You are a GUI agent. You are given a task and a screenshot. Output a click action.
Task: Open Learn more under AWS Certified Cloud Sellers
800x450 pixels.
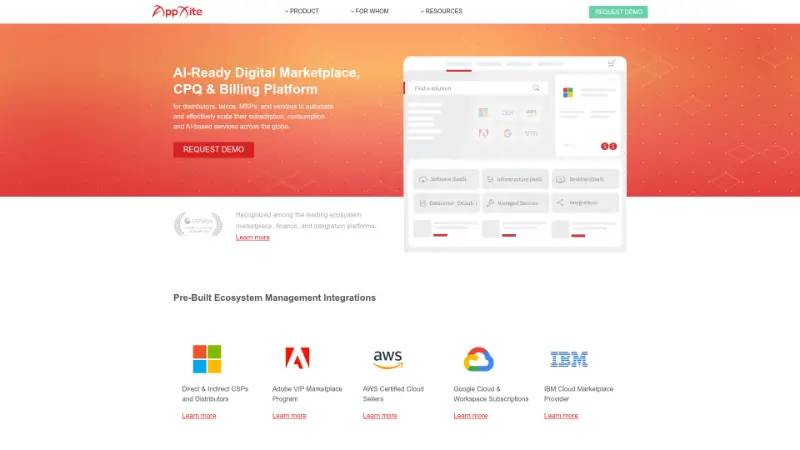(380, 416)
